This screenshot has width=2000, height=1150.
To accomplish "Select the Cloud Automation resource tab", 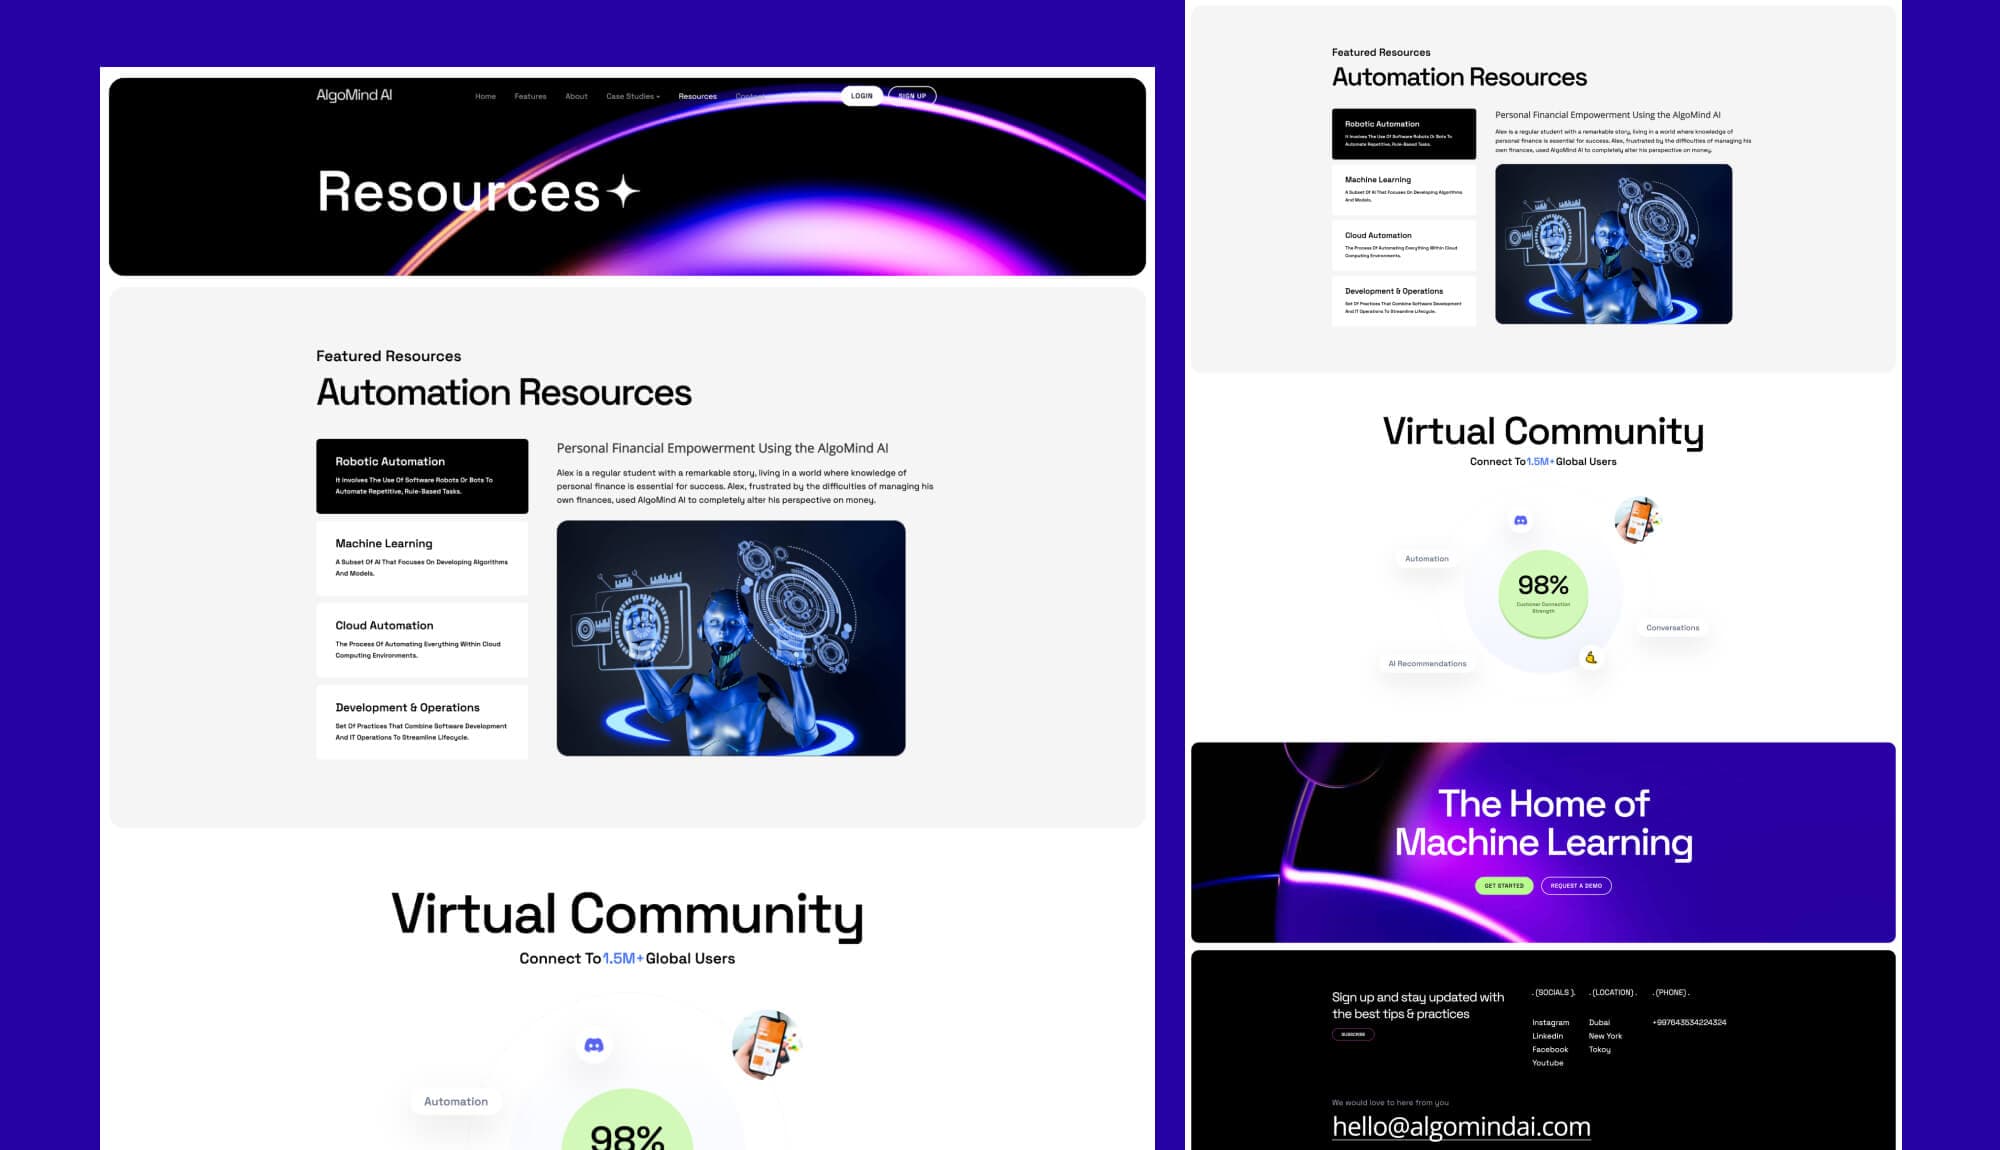I will [x=421, y=640].
